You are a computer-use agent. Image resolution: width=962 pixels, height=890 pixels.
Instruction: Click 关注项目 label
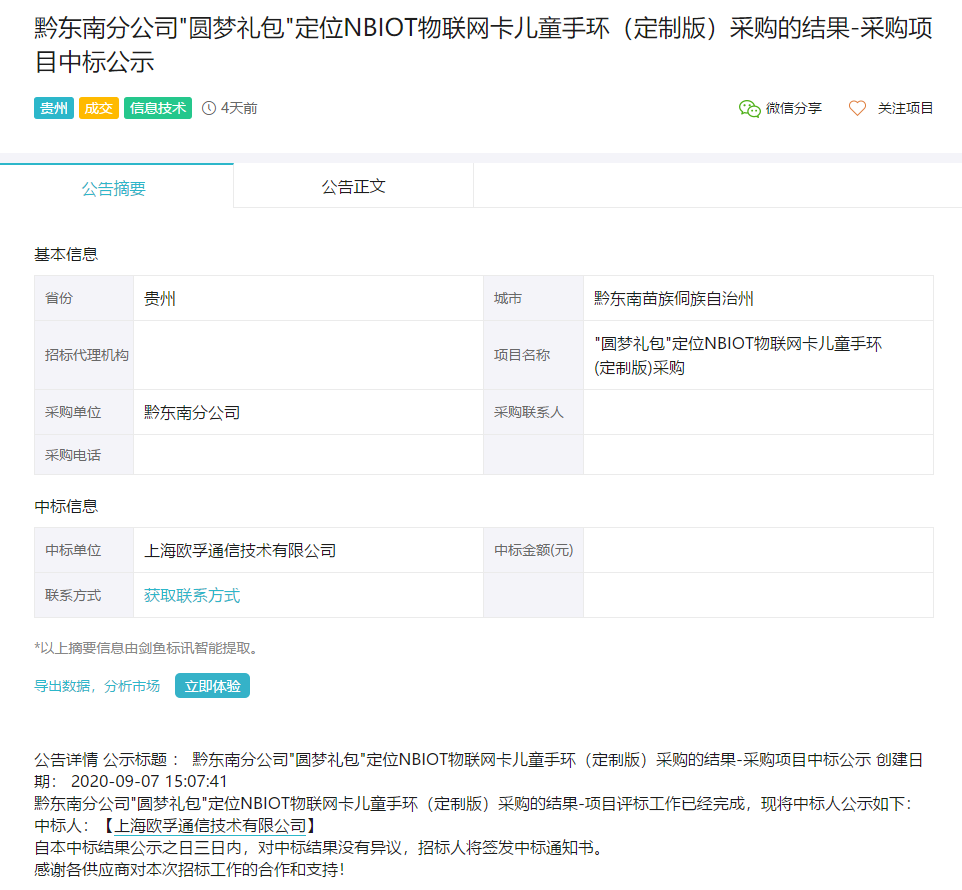[905, 109]
